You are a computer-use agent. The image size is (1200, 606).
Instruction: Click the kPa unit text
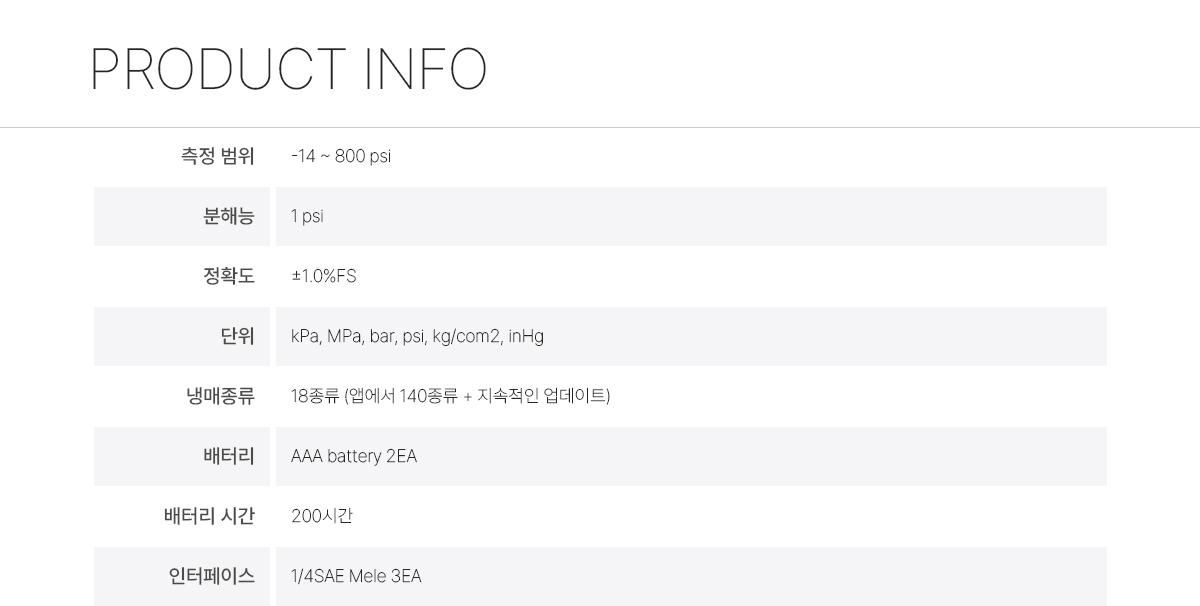tap(305, 336)
